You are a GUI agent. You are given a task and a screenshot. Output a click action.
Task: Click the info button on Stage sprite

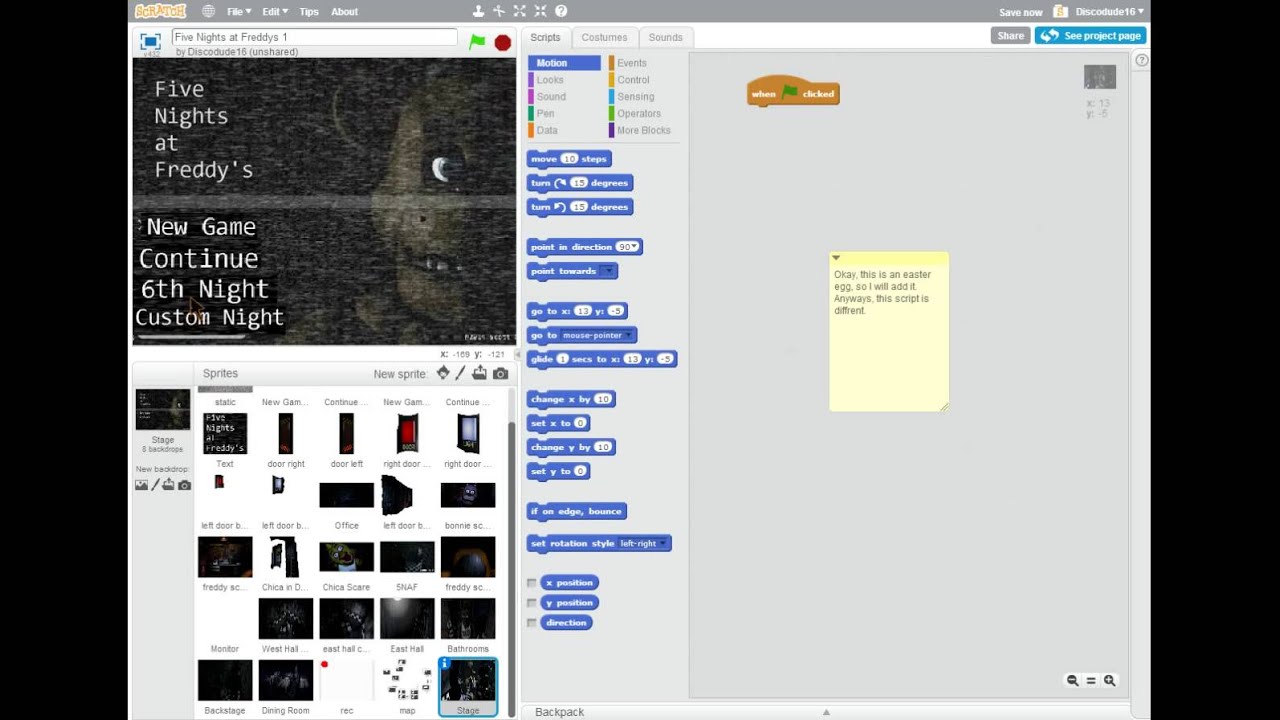[446, 663]
